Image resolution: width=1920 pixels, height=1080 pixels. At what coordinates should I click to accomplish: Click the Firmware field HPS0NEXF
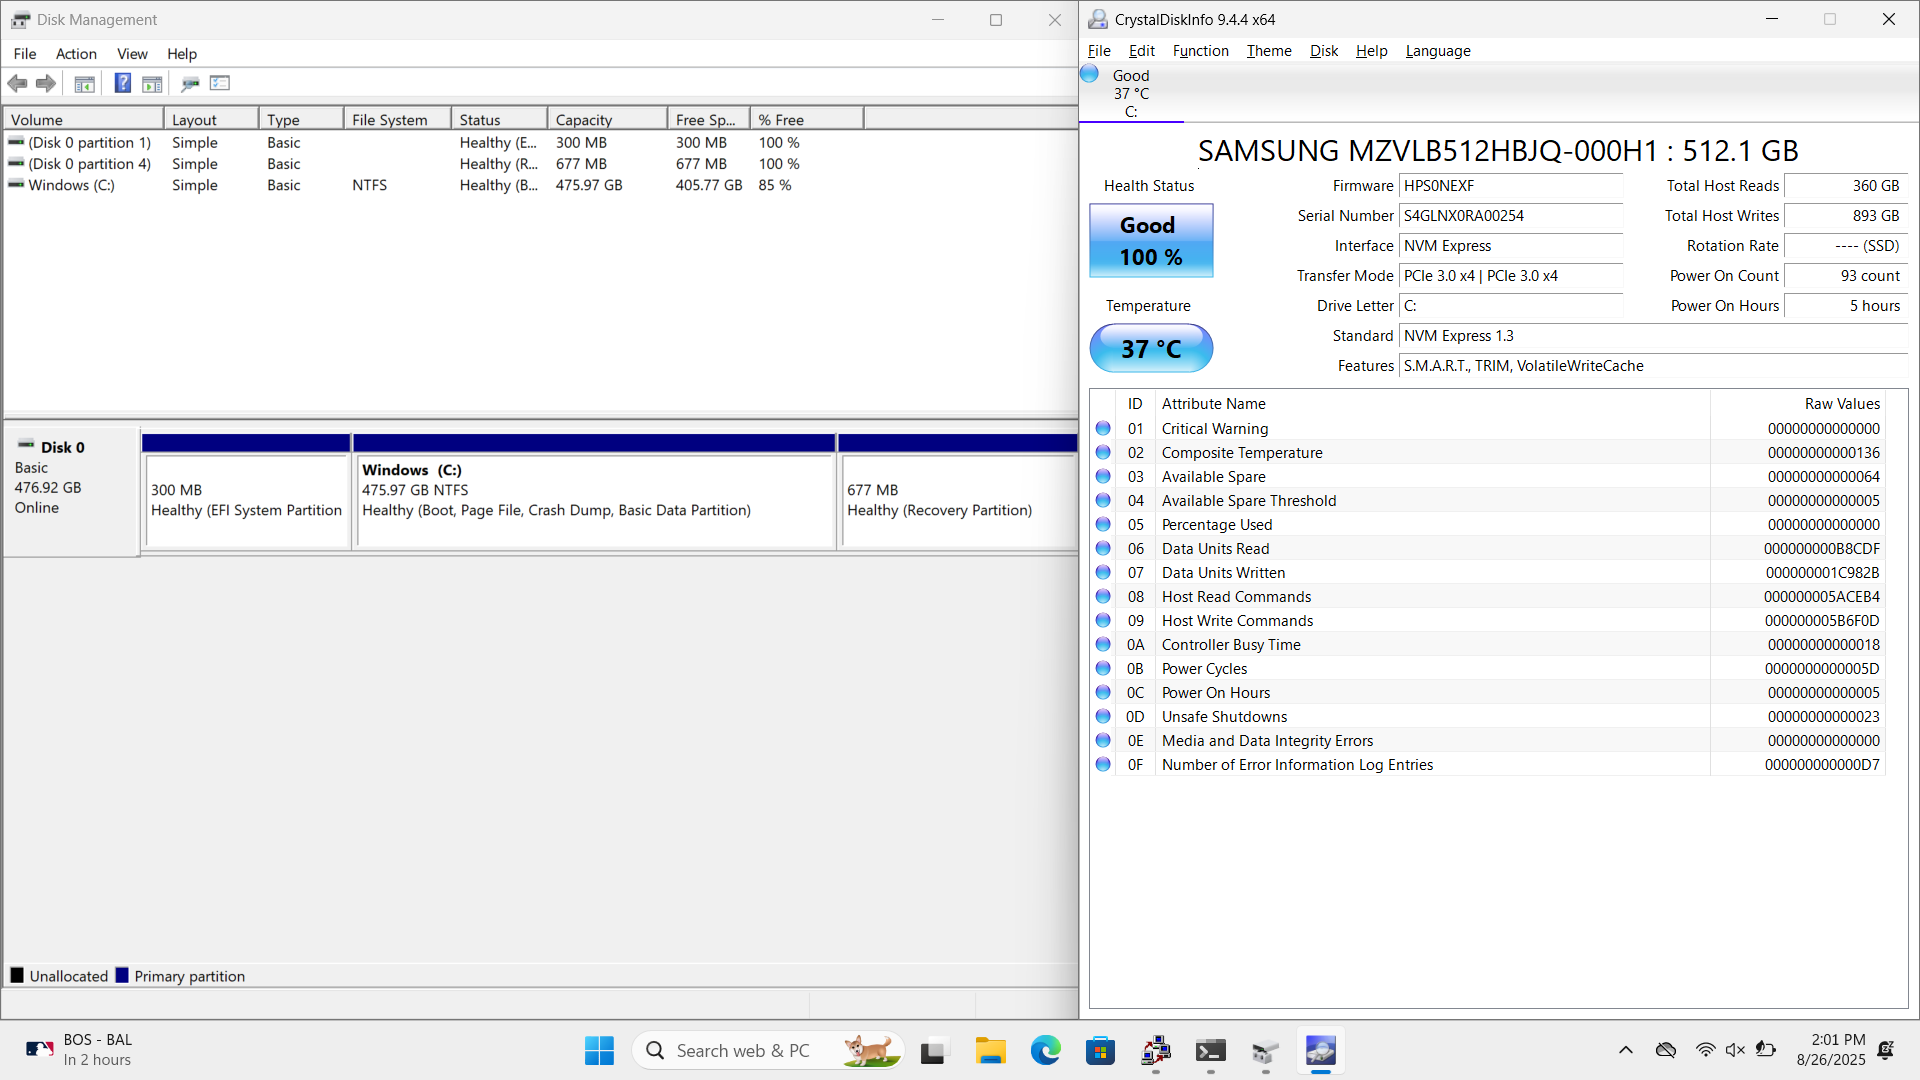(x=1511, y=186)
